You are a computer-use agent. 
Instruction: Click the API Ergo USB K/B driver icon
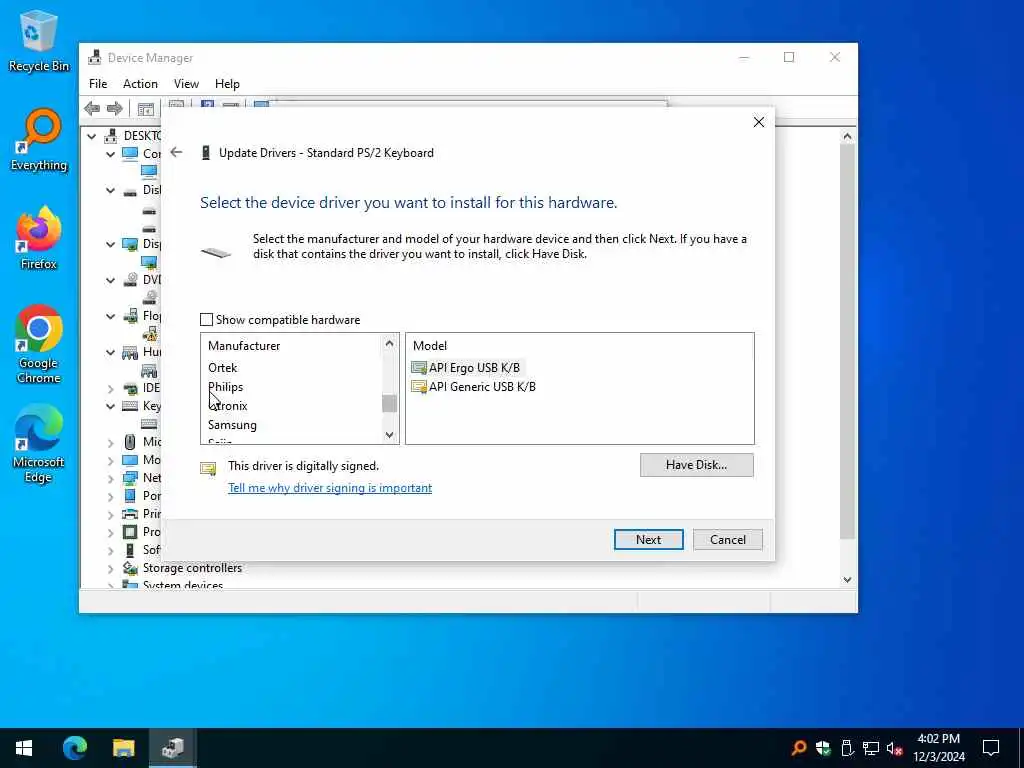(x=419, y=368)
